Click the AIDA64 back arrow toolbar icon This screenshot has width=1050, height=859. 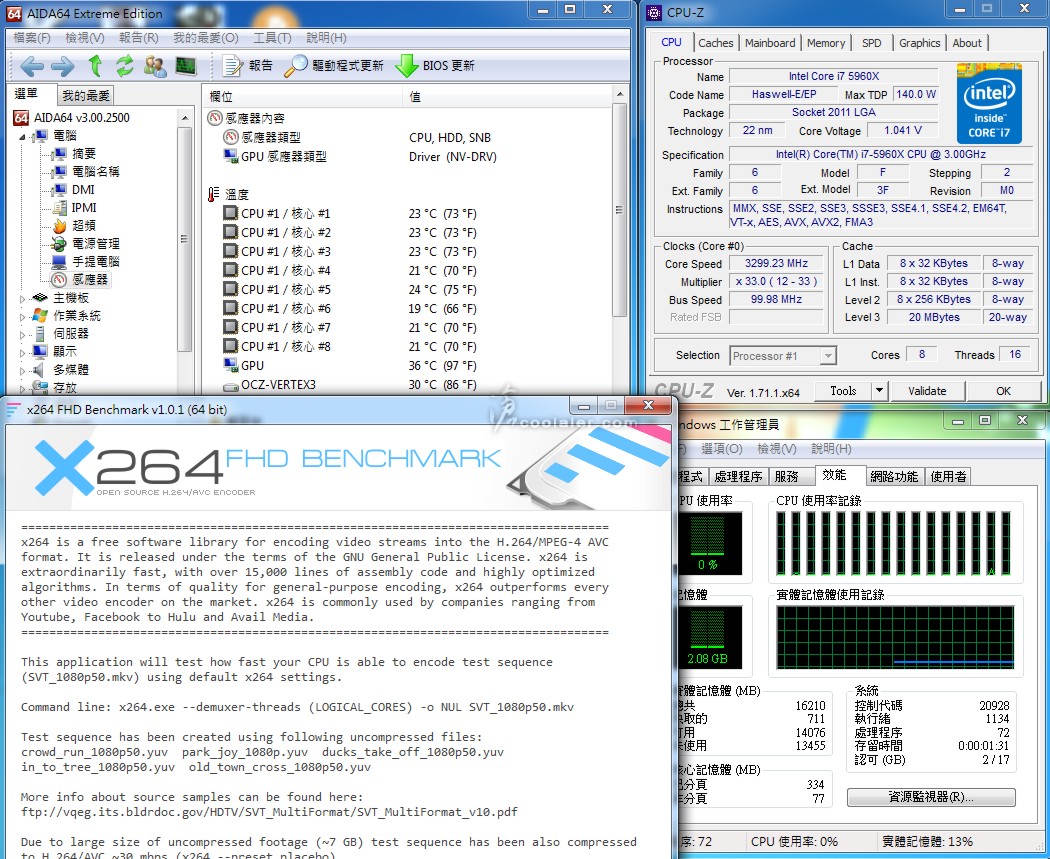31,66
